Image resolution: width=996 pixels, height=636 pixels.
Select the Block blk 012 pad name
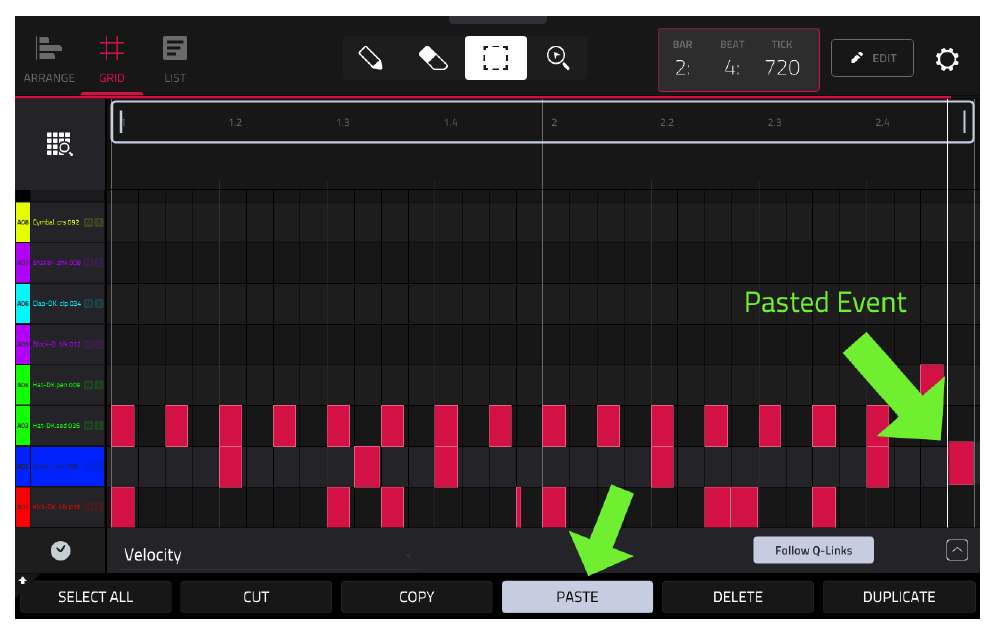57,344
